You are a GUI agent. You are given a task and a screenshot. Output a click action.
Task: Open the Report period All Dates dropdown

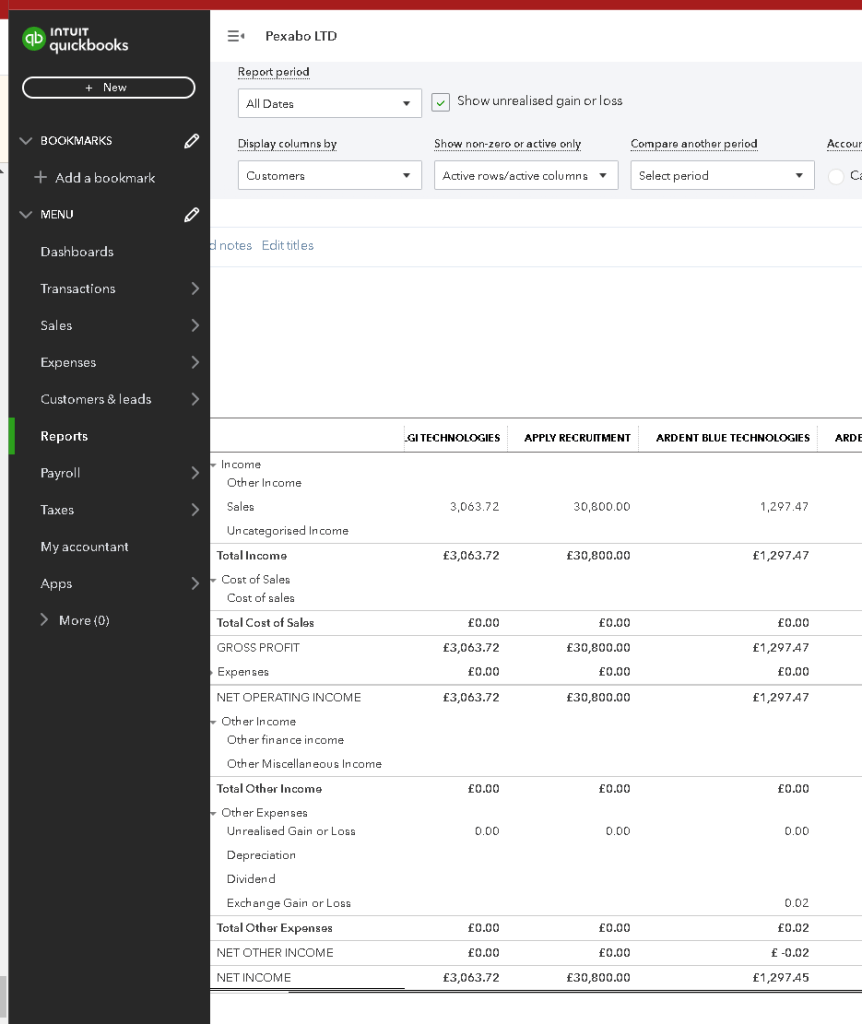[330, 104]
